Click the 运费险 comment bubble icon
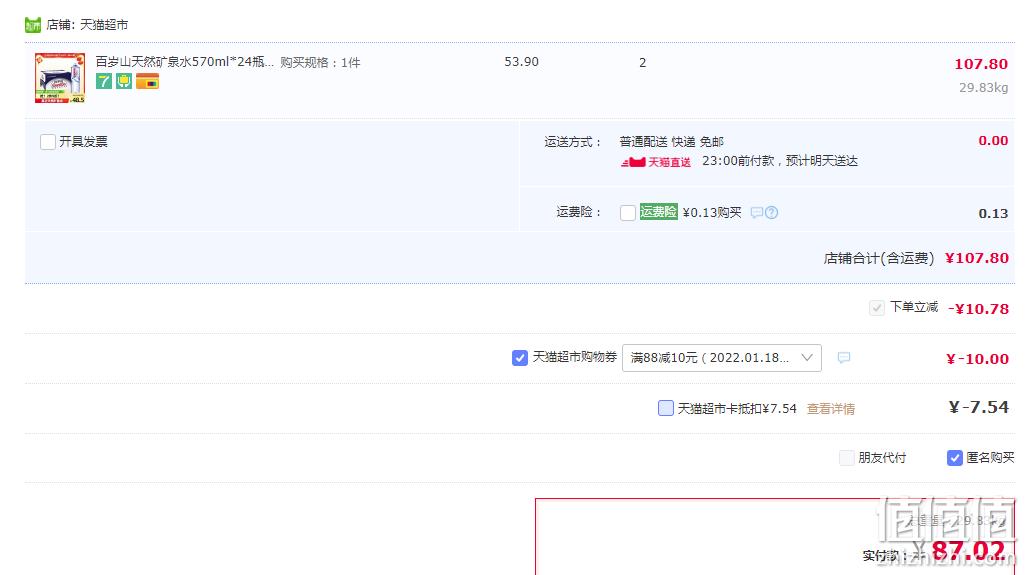1026x575 pixels. click(757, 213)
